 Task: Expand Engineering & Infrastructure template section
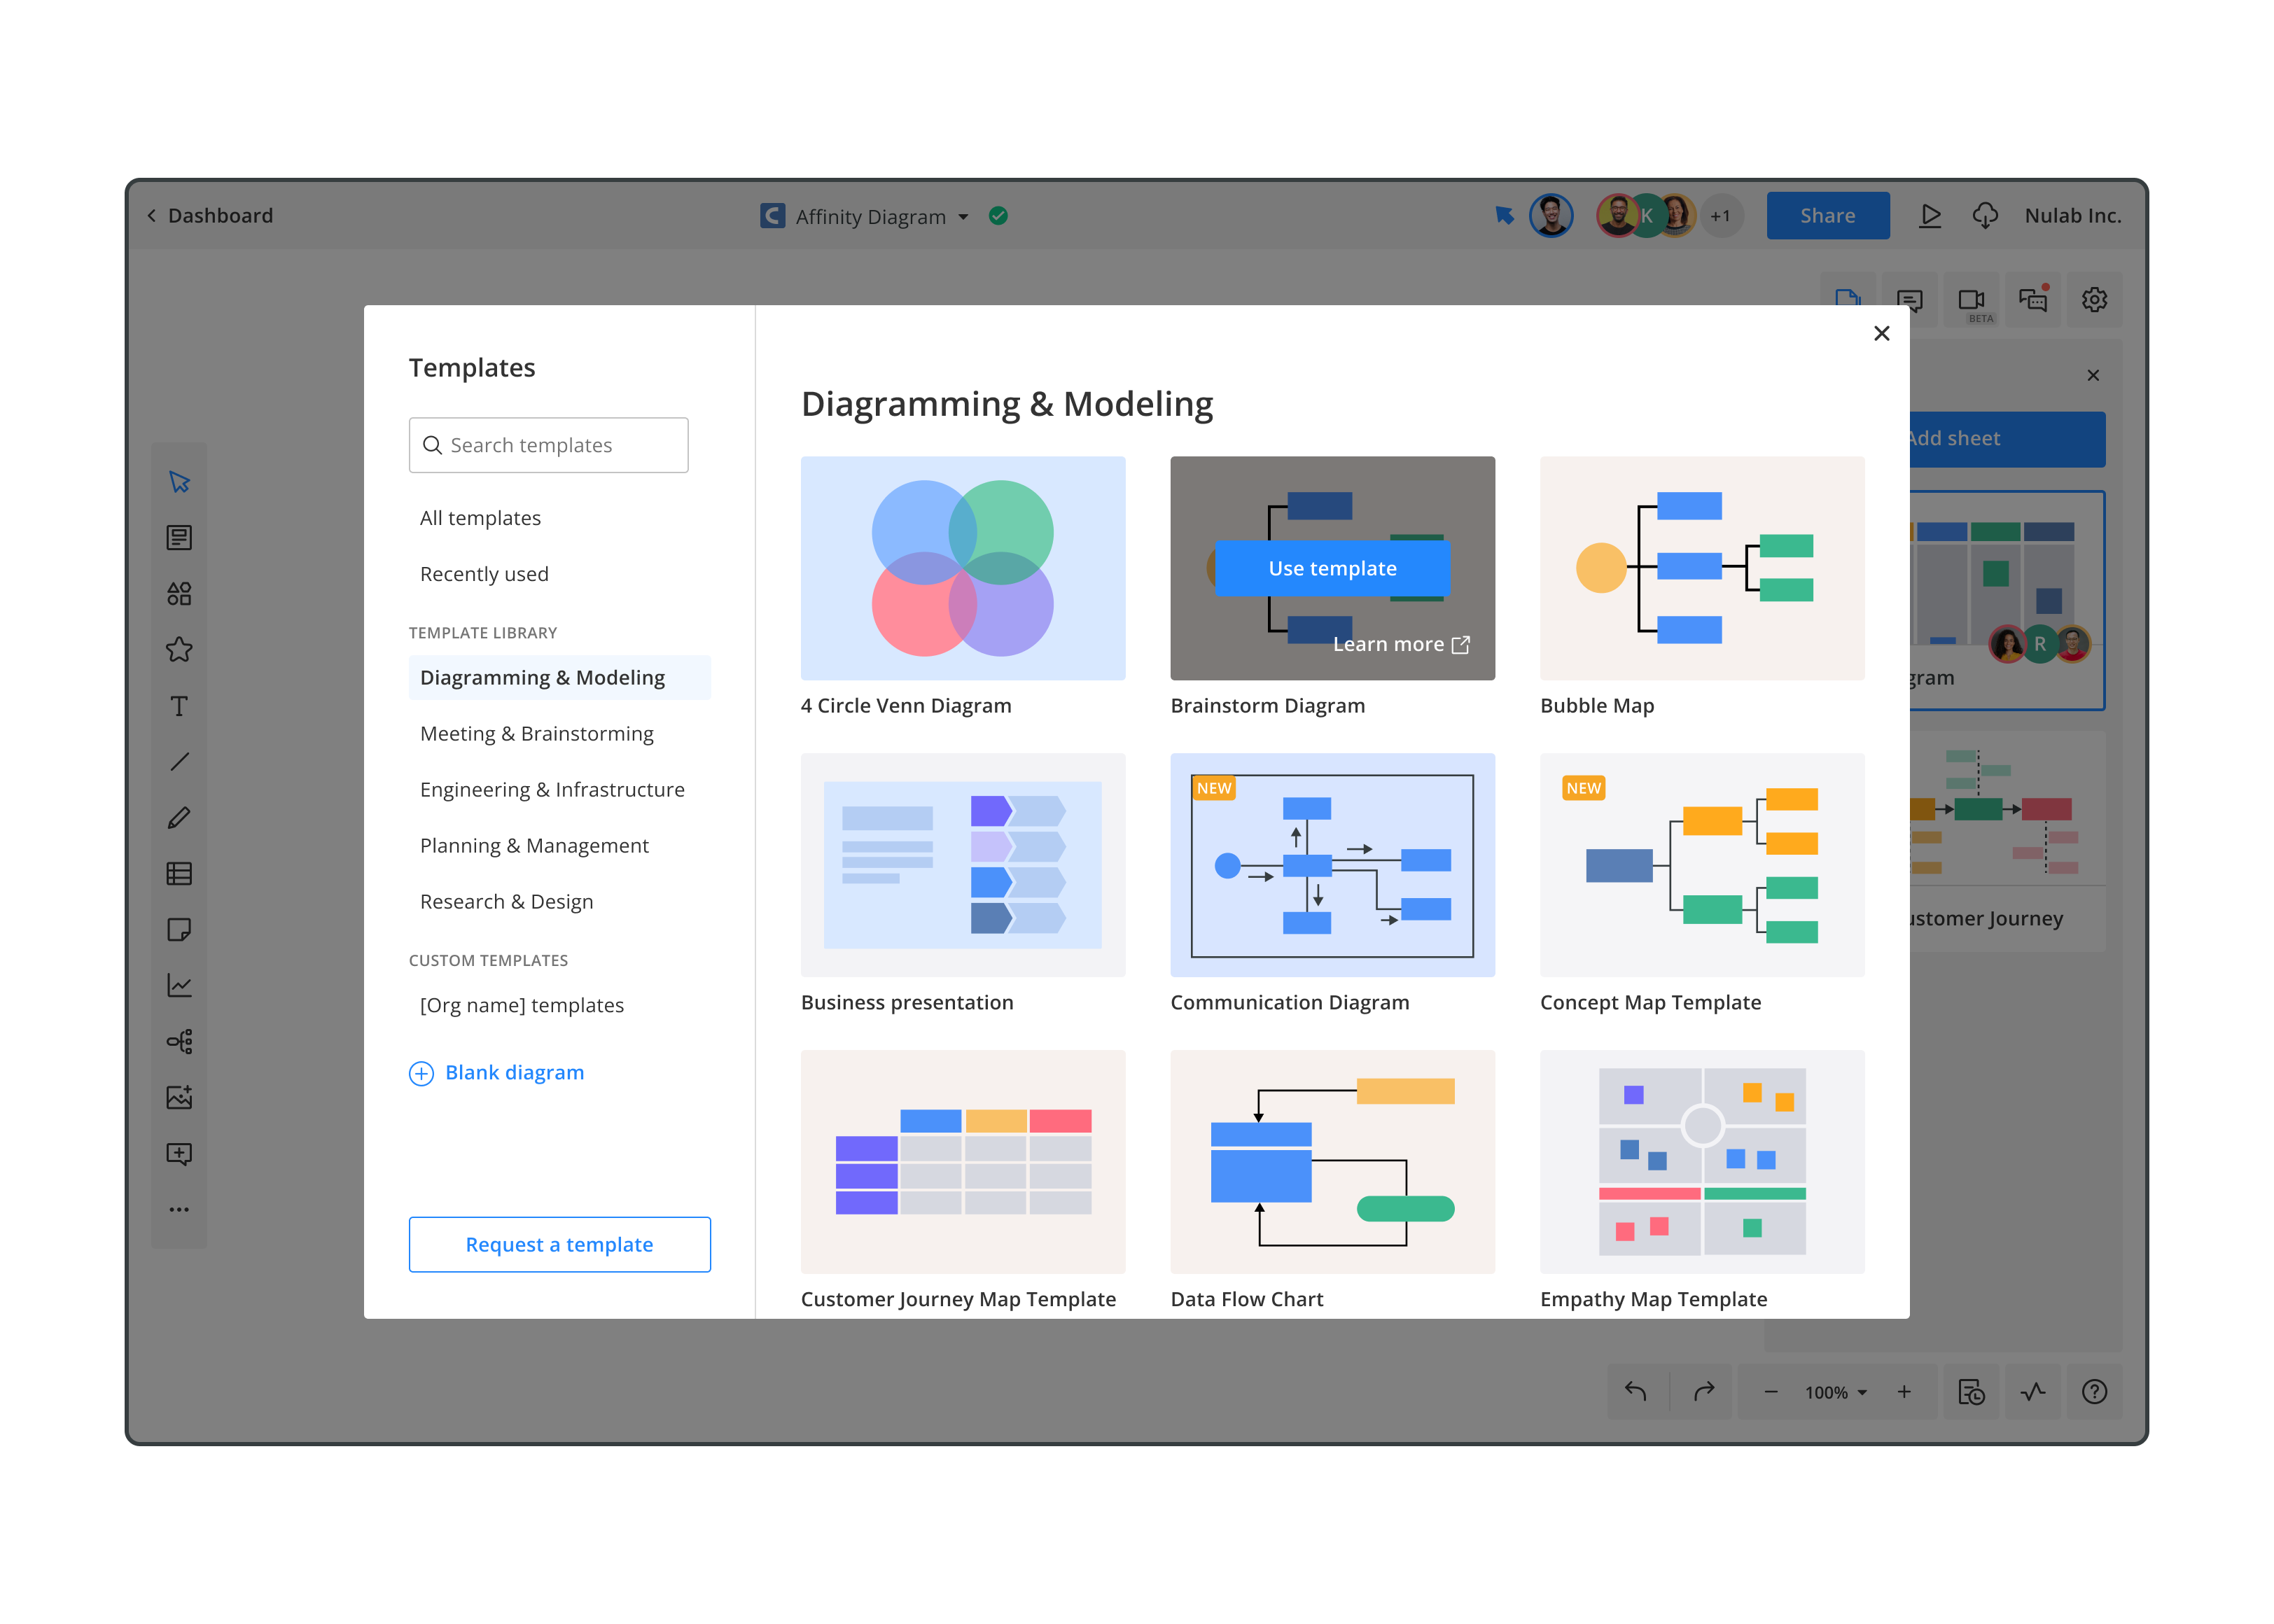552,789
